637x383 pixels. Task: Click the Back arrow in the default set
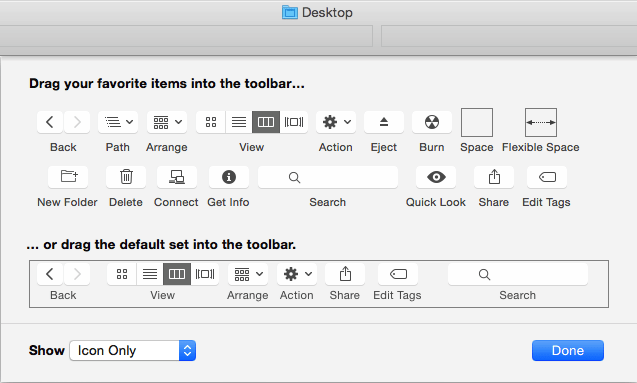(x=50, y=274)
